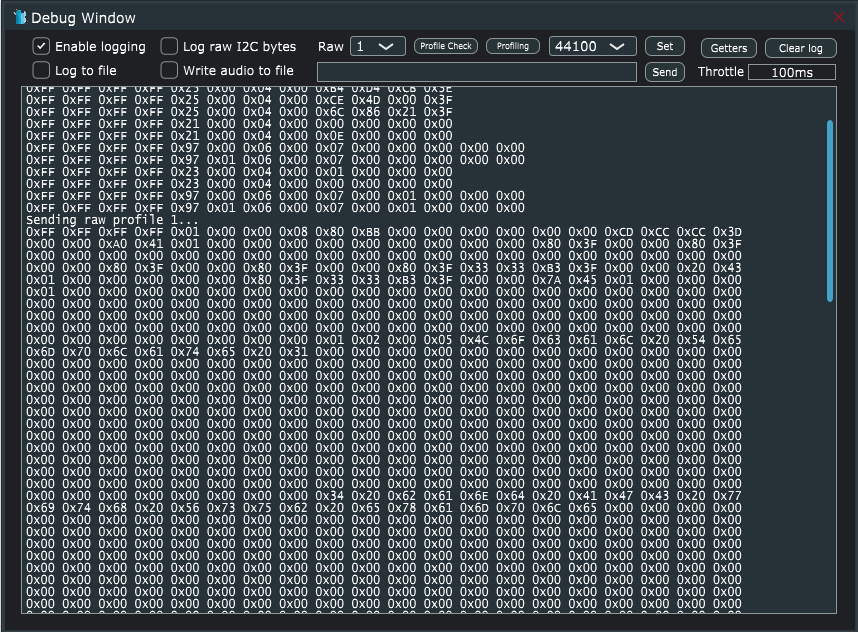Enable the Log to file checkbox
The width and height of the screenshot is (858, 632).
[41, 70]
